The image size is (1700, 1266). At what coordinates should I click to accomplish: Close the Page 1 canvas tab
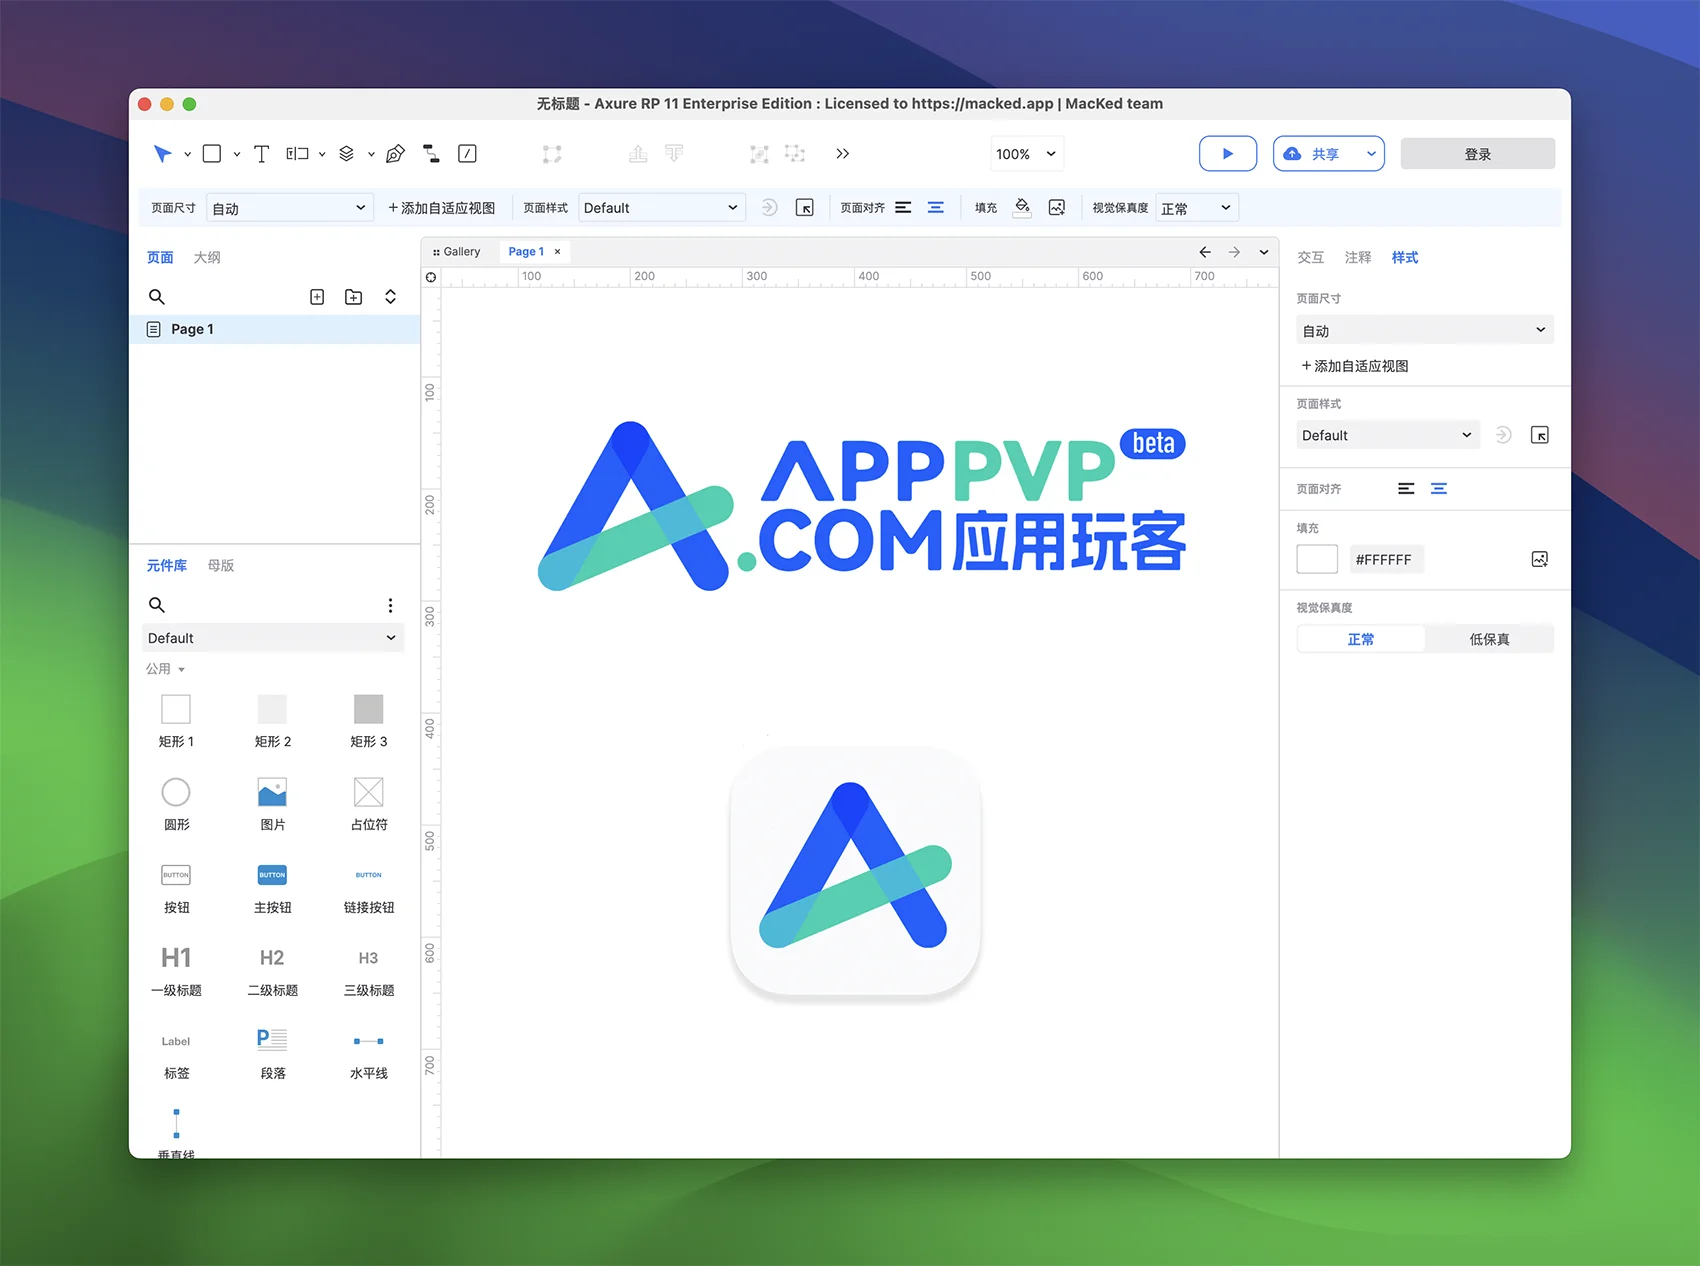point(557,252)
